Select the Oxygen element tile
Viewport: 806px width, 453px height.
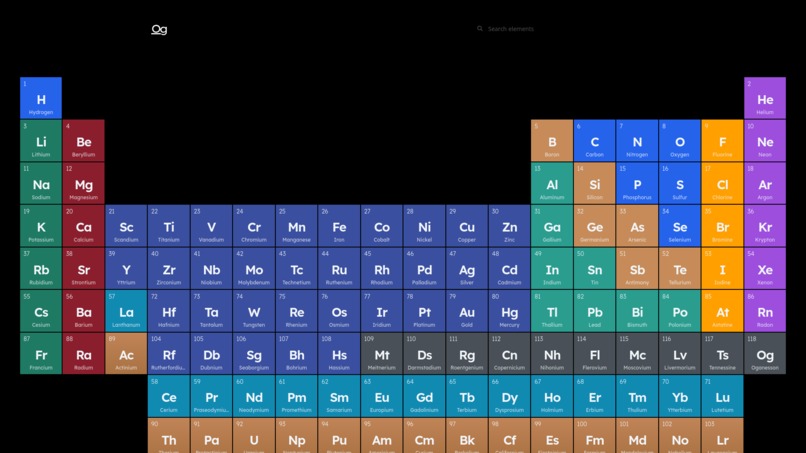point(680,140)
